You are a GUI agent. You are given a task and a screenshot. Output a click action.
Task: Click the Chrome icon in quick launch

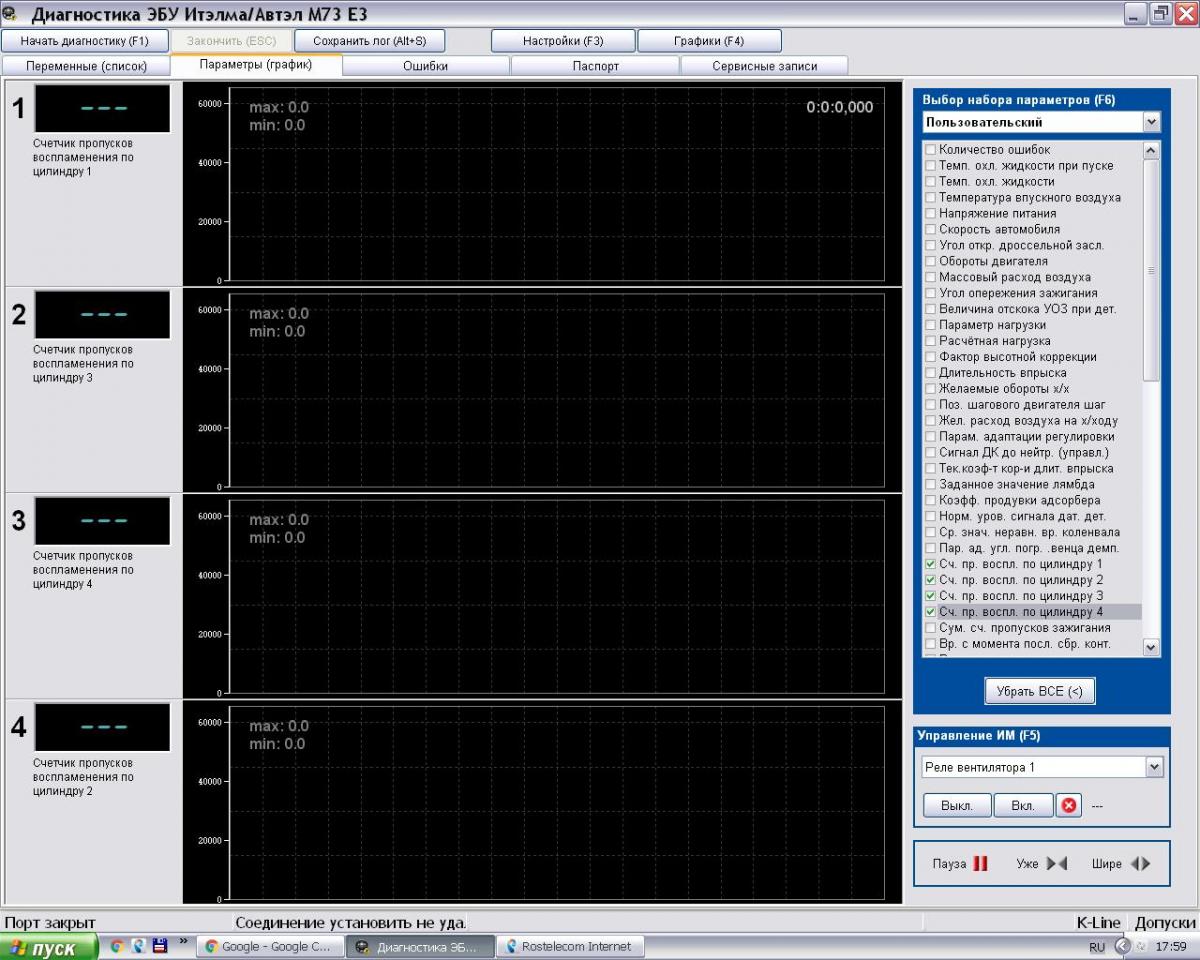pyautogui.click(x=117, y=945)
